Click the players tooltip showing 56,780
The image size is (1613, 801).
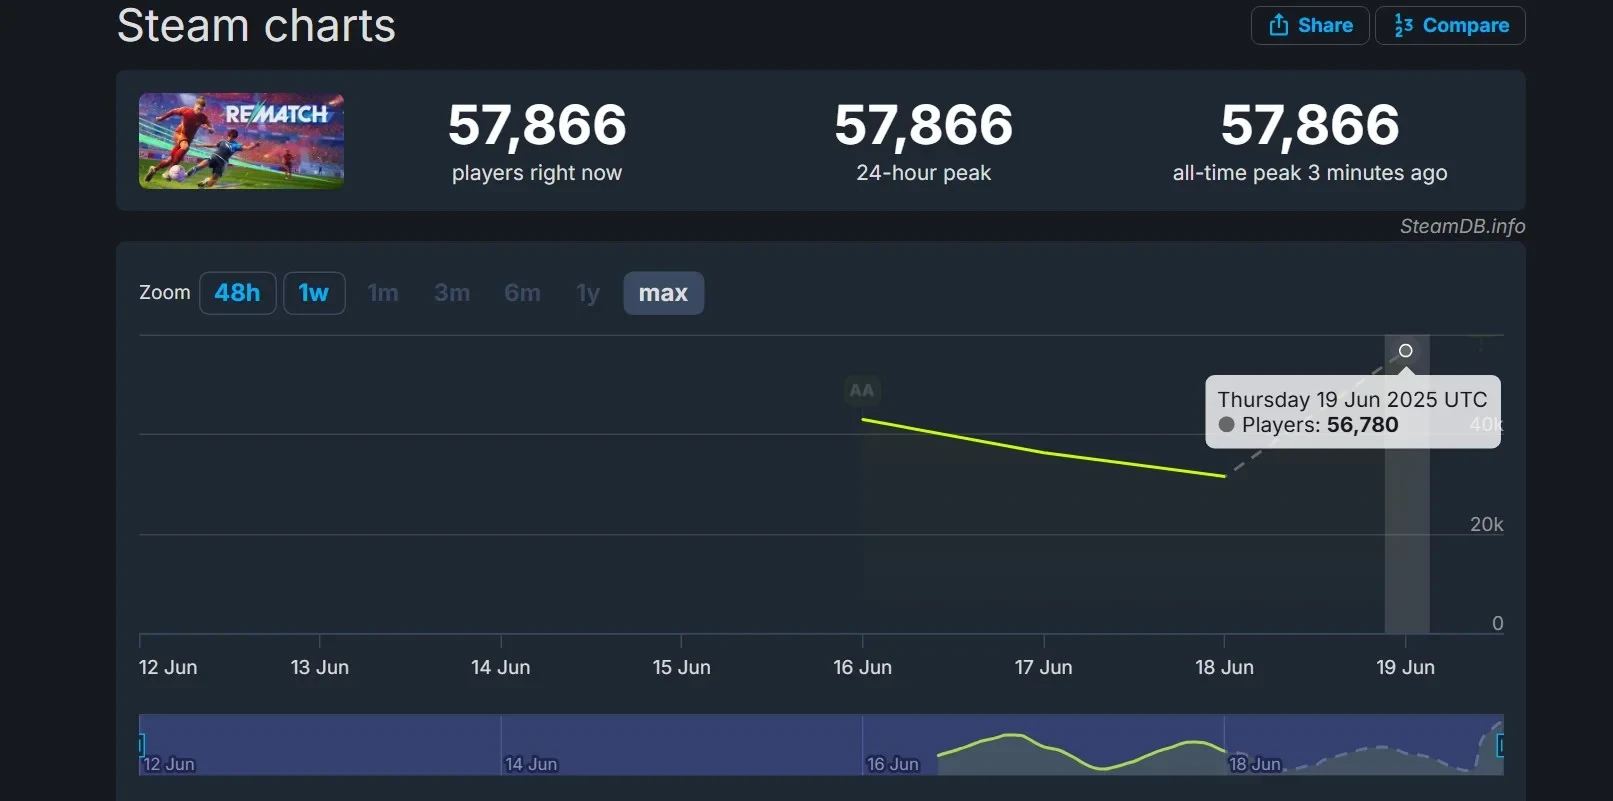click(x=1352, y=412)
